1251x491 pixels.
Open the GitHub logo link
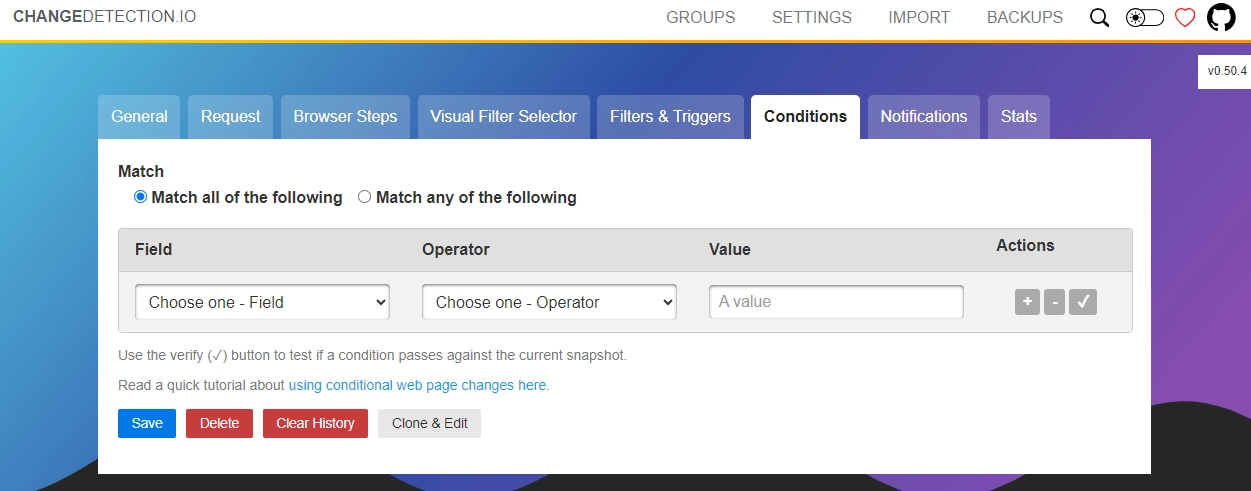coord(1221,17)
